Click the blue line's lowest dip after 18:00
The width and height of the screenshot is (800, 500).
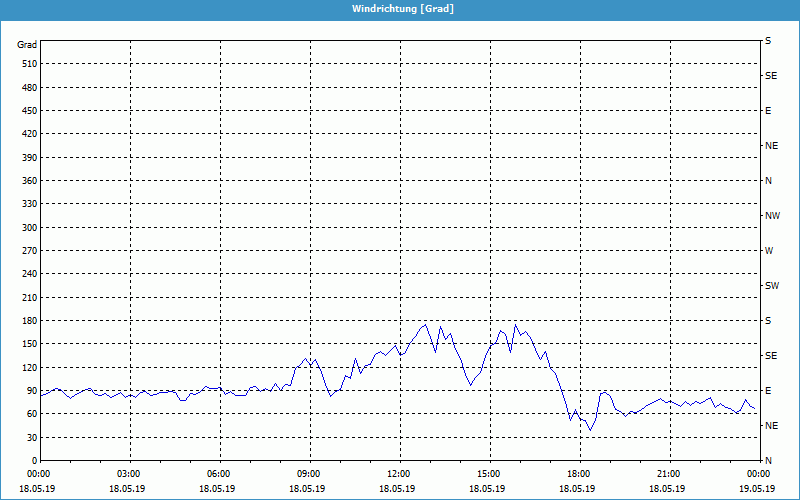[590, 430]
